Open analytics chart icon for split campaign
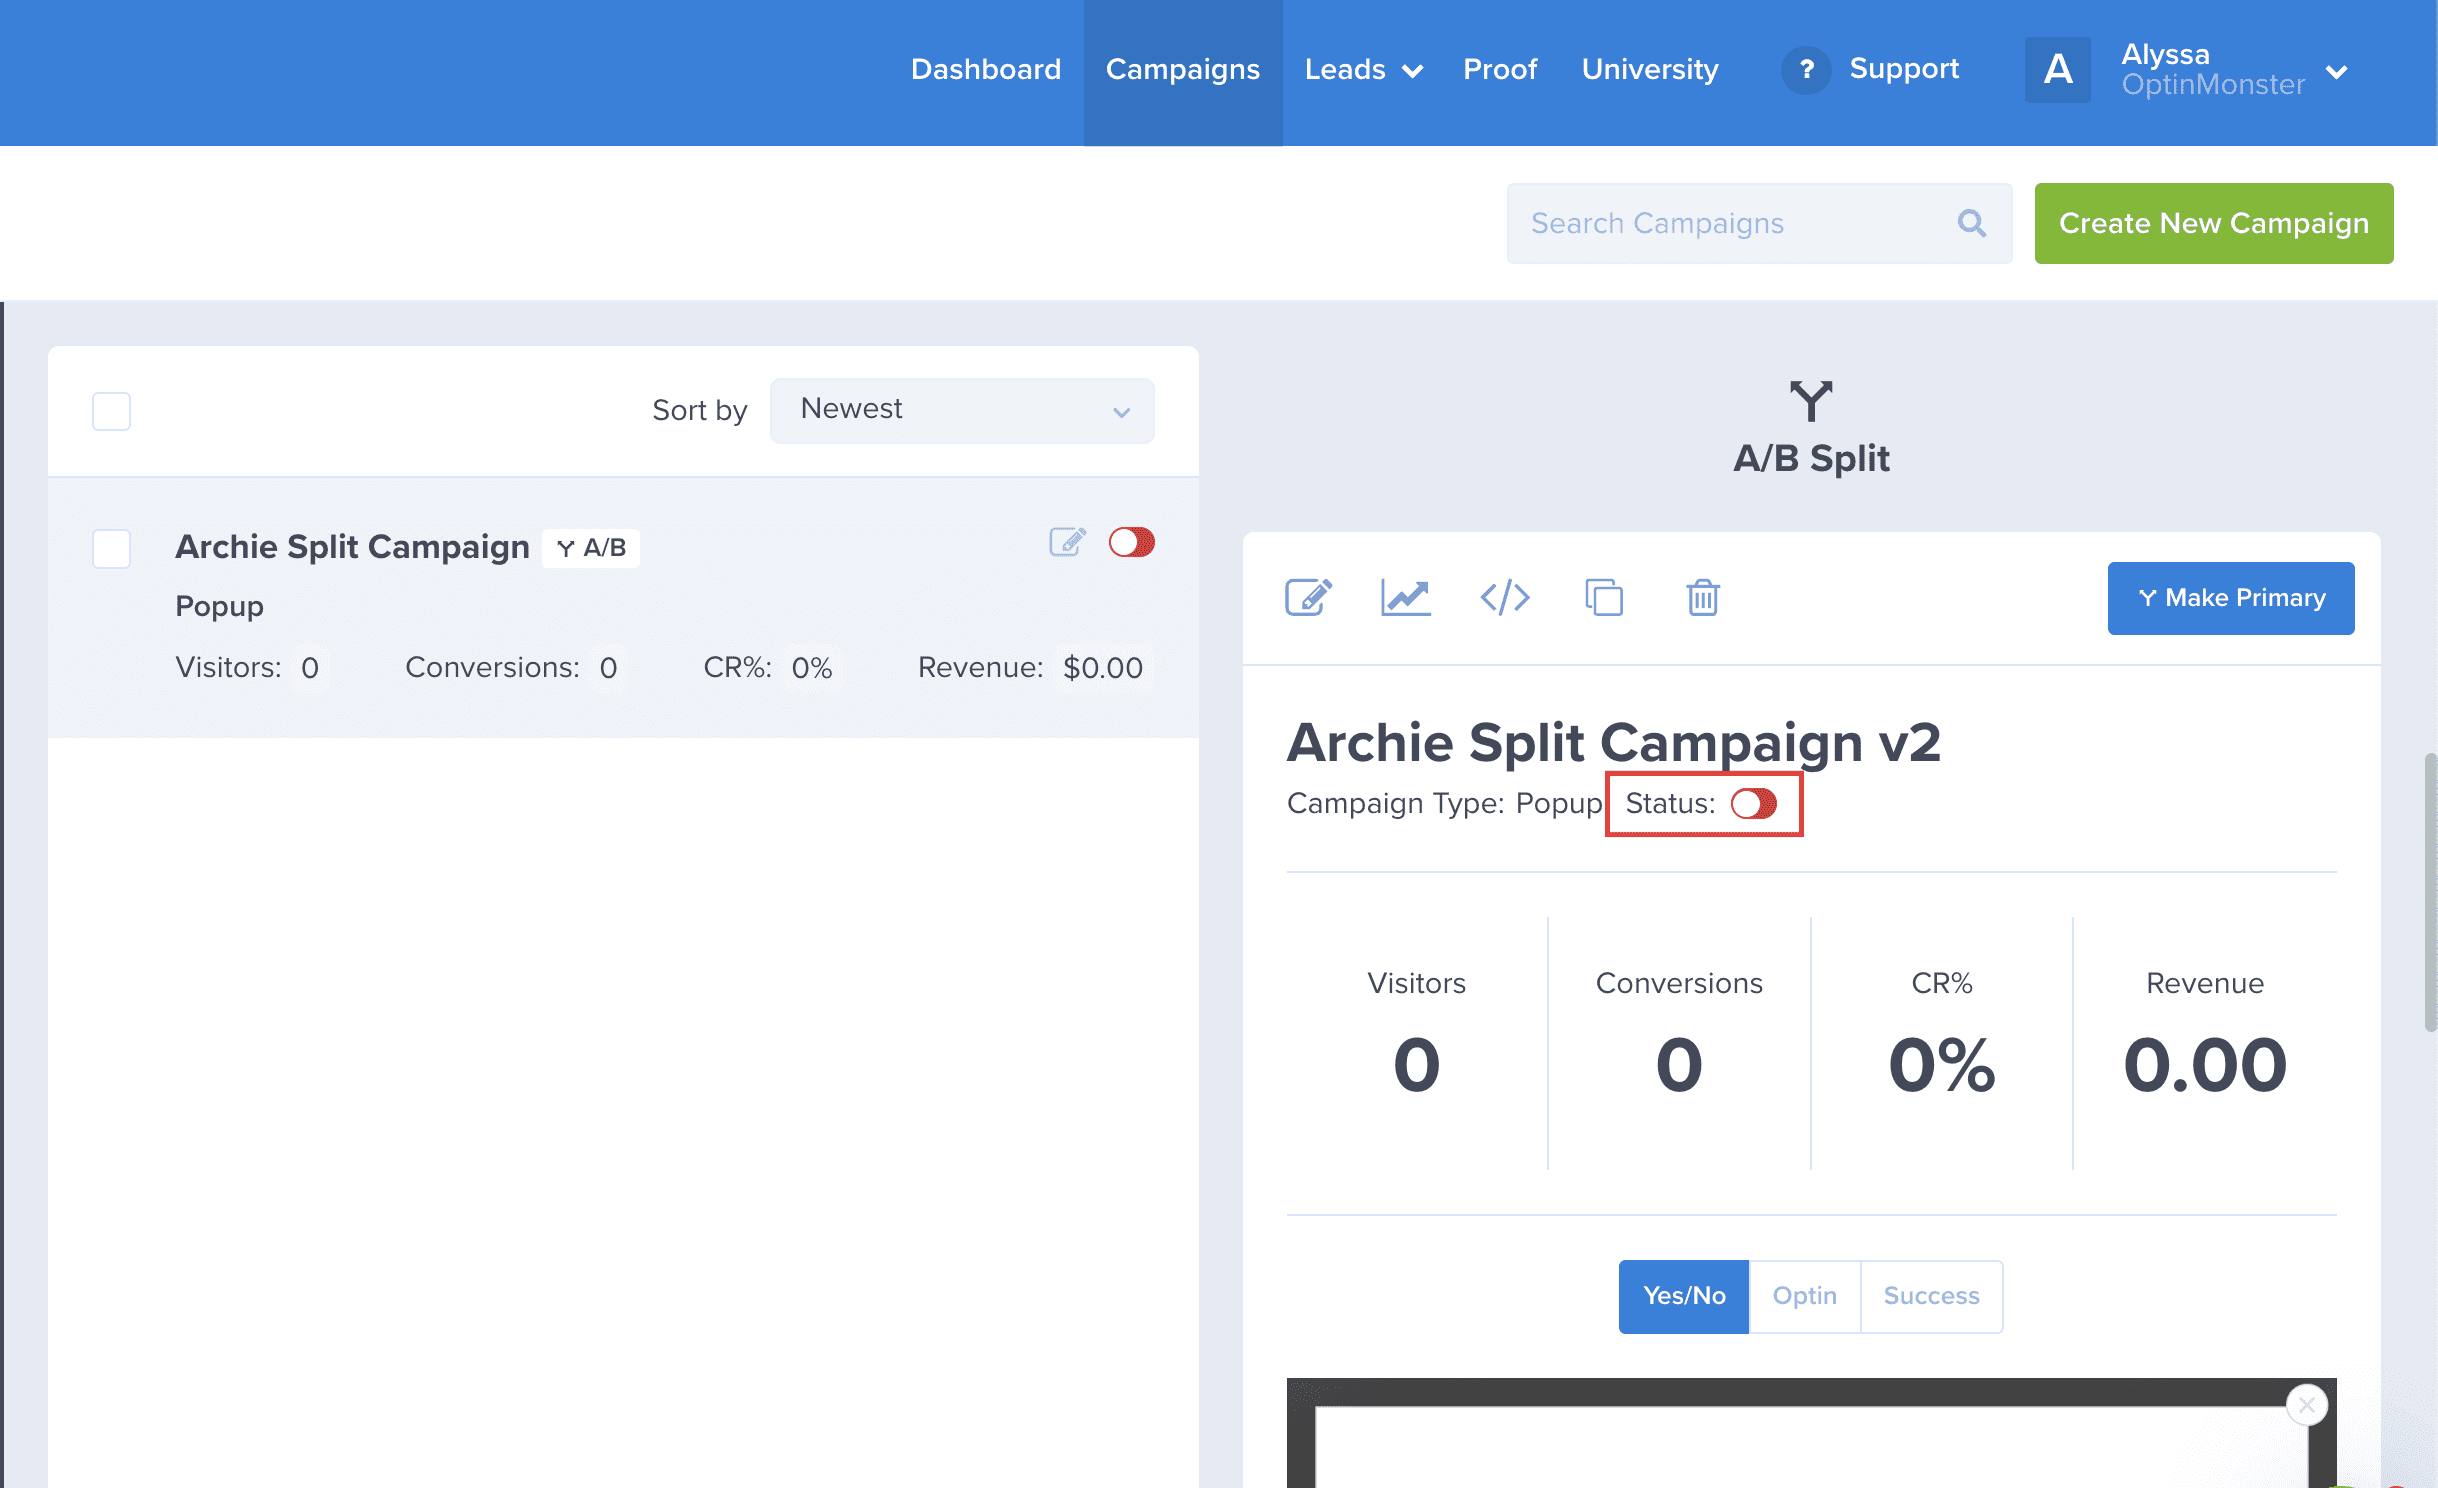Viewport: 2438px width, 1488px height. (x=1405, y=598)
